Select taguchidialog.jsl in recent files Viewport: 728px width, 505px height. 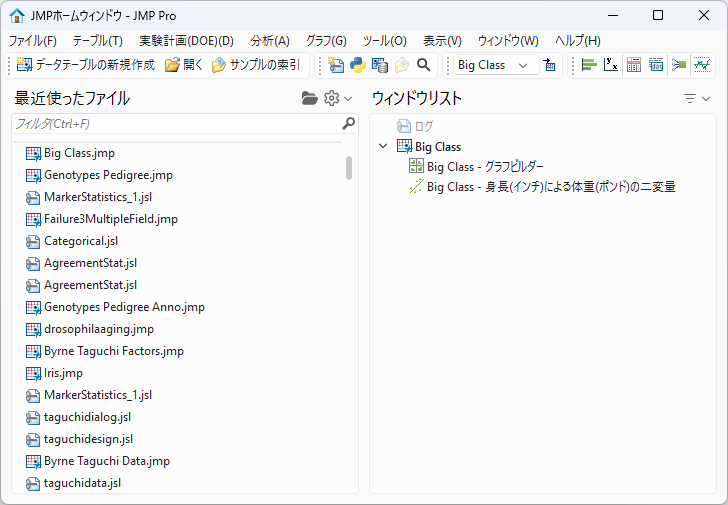[x=87, y=417]
